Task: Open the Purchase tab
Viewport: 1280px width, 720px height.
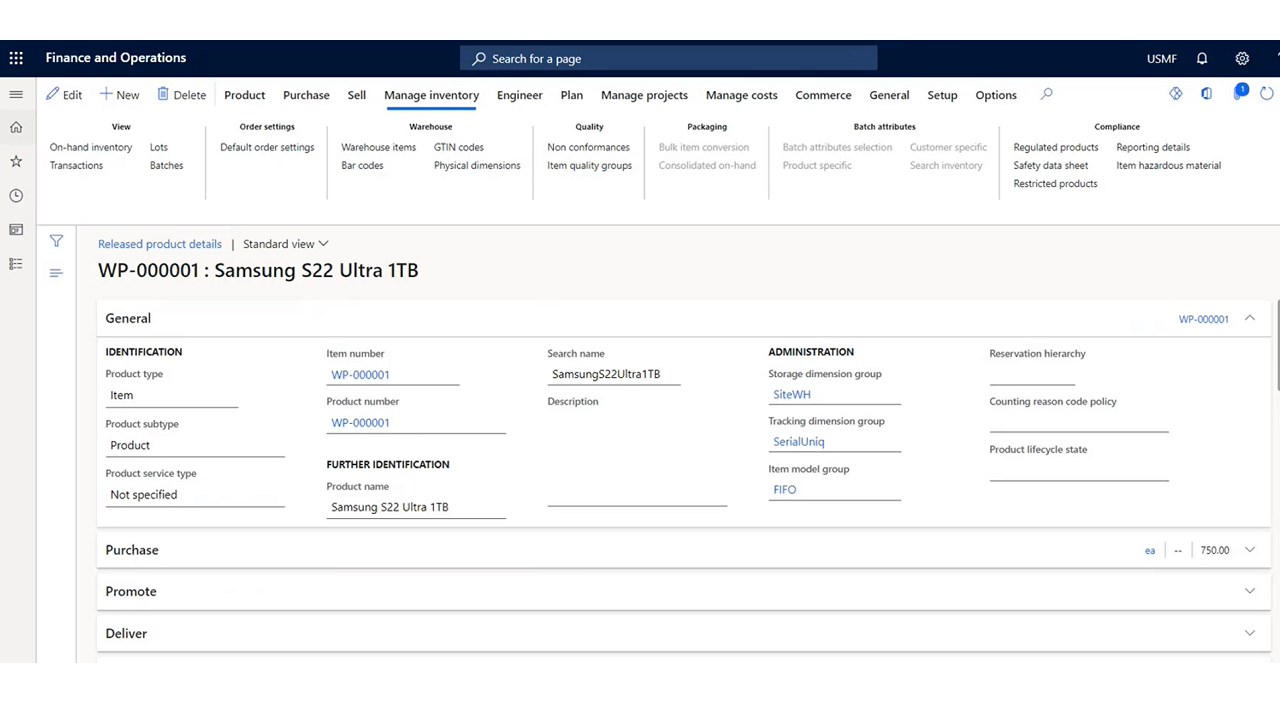Action: [306, 95]
